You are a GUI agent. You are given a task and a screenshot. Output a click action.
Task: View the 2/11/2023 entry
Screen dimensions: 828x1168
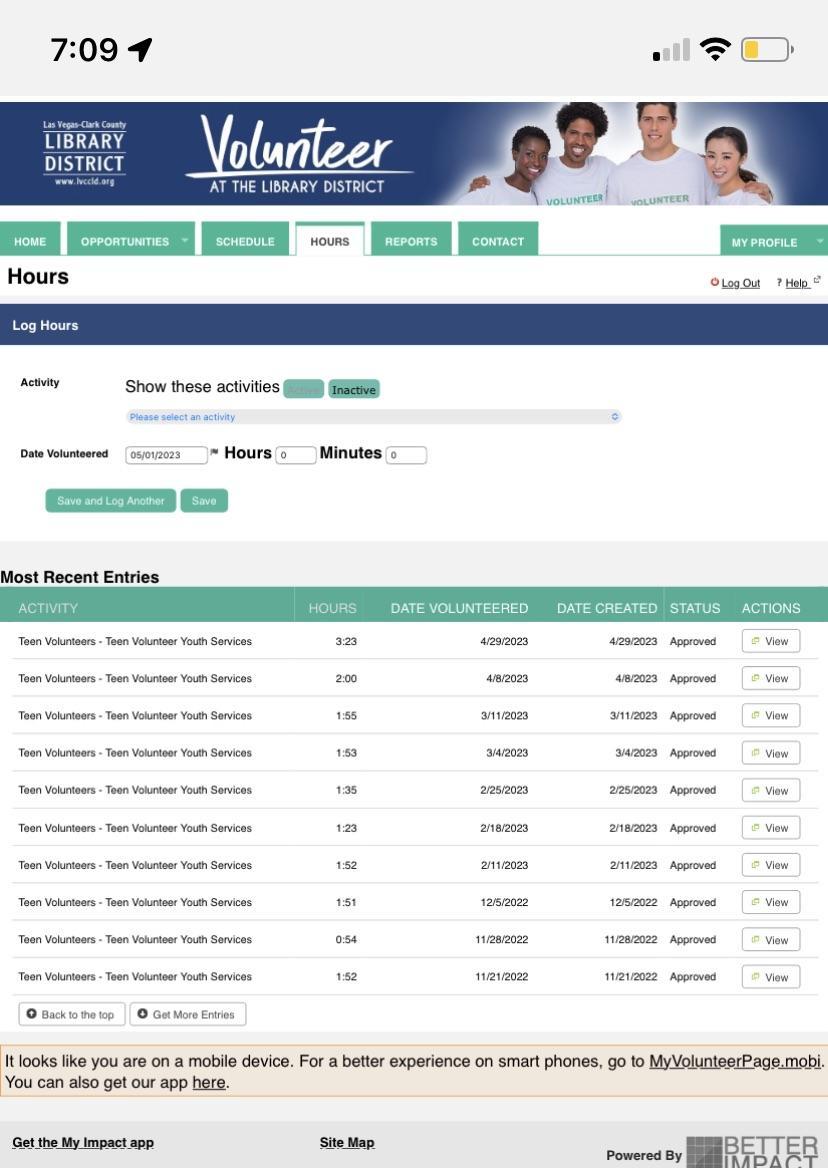point(771,865)
